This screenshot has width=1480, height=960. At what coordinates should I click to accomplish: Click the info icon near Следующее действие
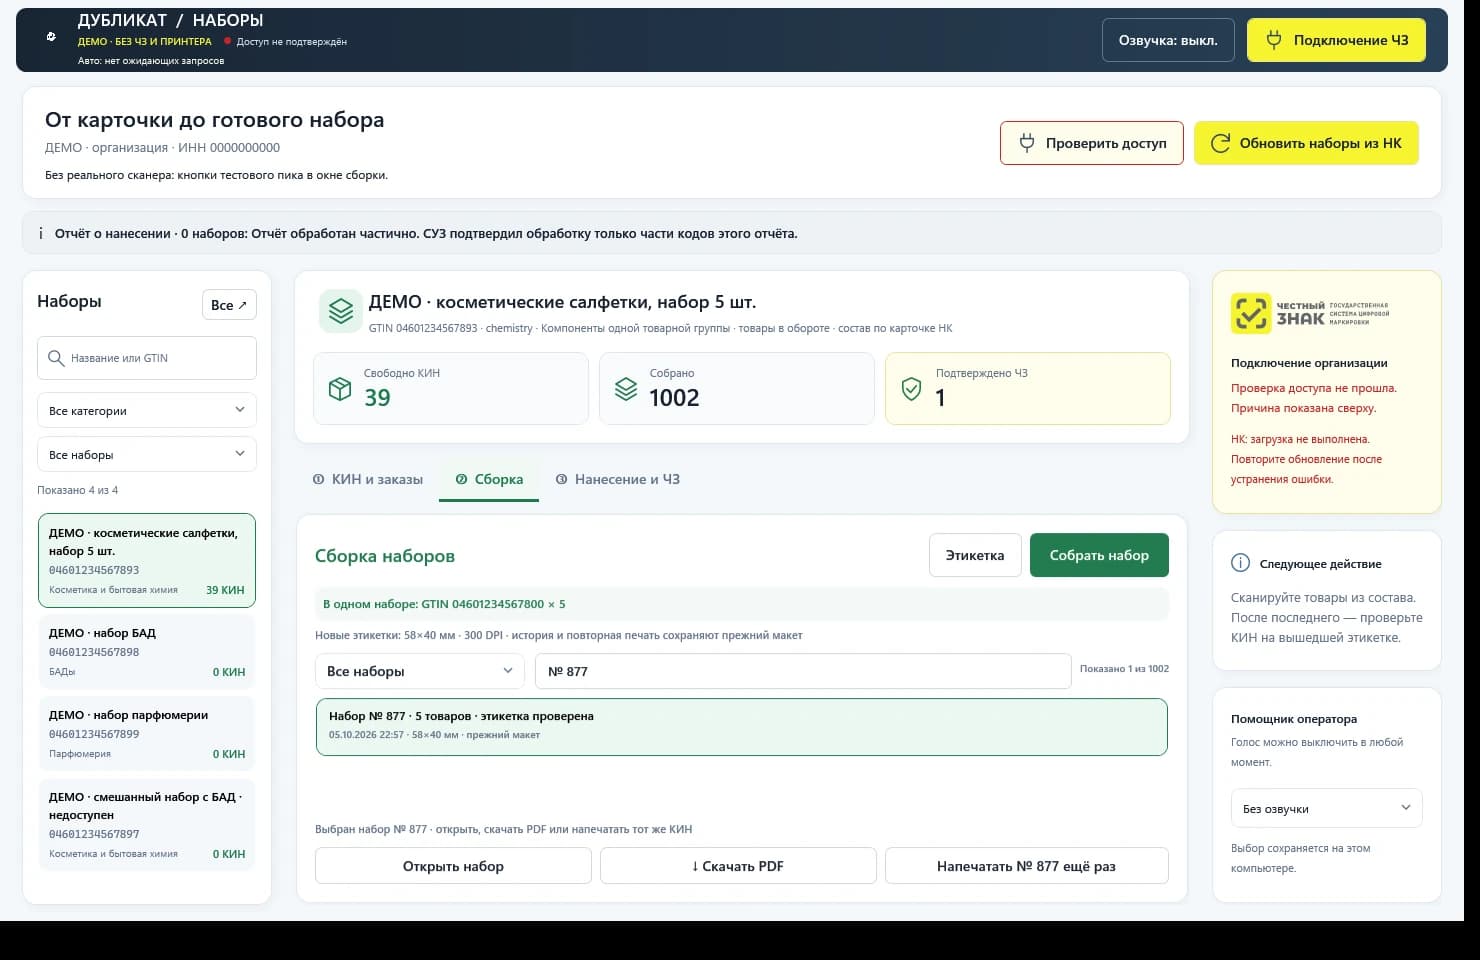click(x=1240, y=563)
